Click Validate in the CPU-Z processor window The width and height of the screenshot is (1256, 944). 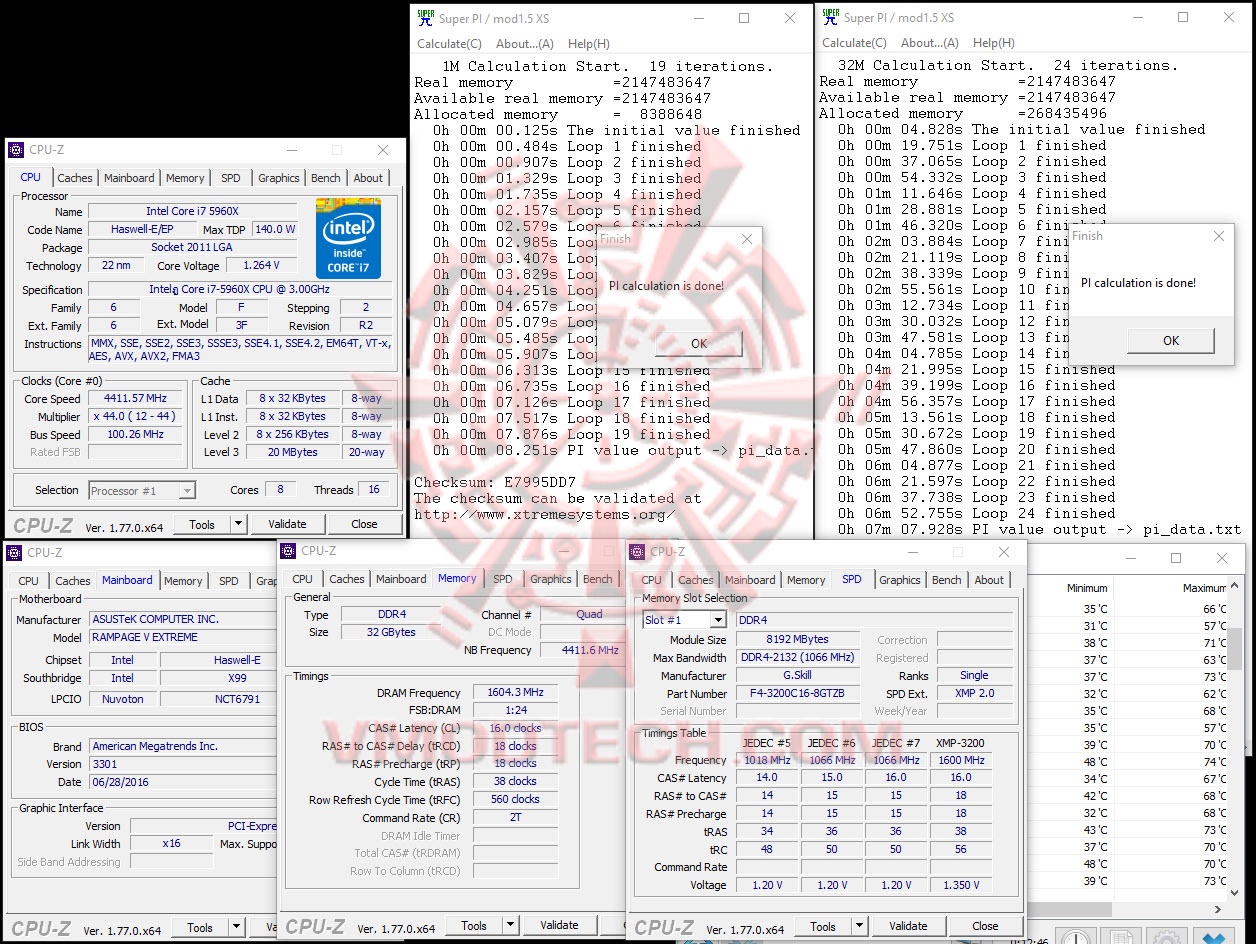point(287,524)
